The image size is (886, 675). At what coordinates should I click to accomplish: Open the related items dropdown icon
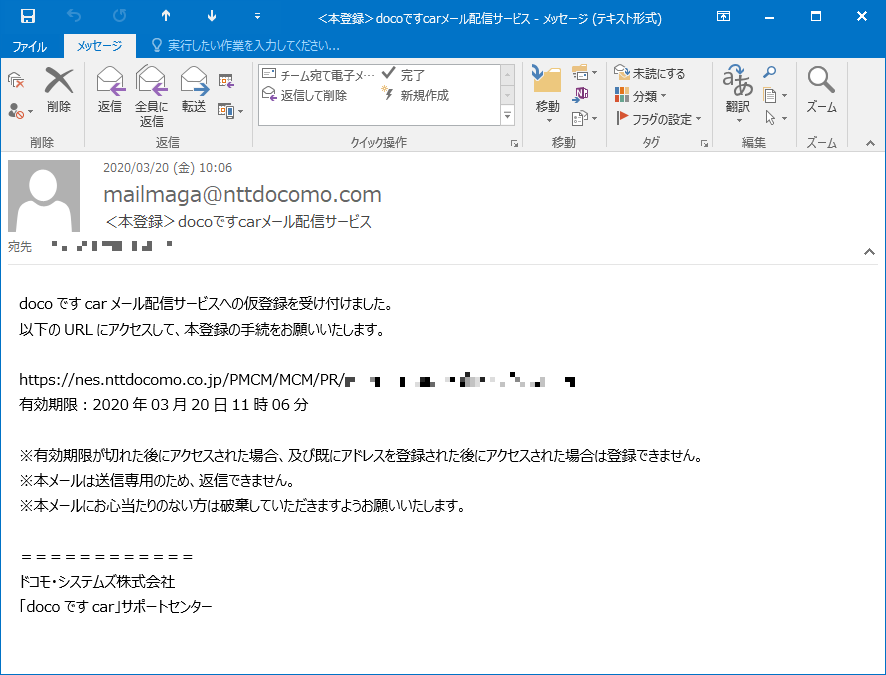click(775, 95)
